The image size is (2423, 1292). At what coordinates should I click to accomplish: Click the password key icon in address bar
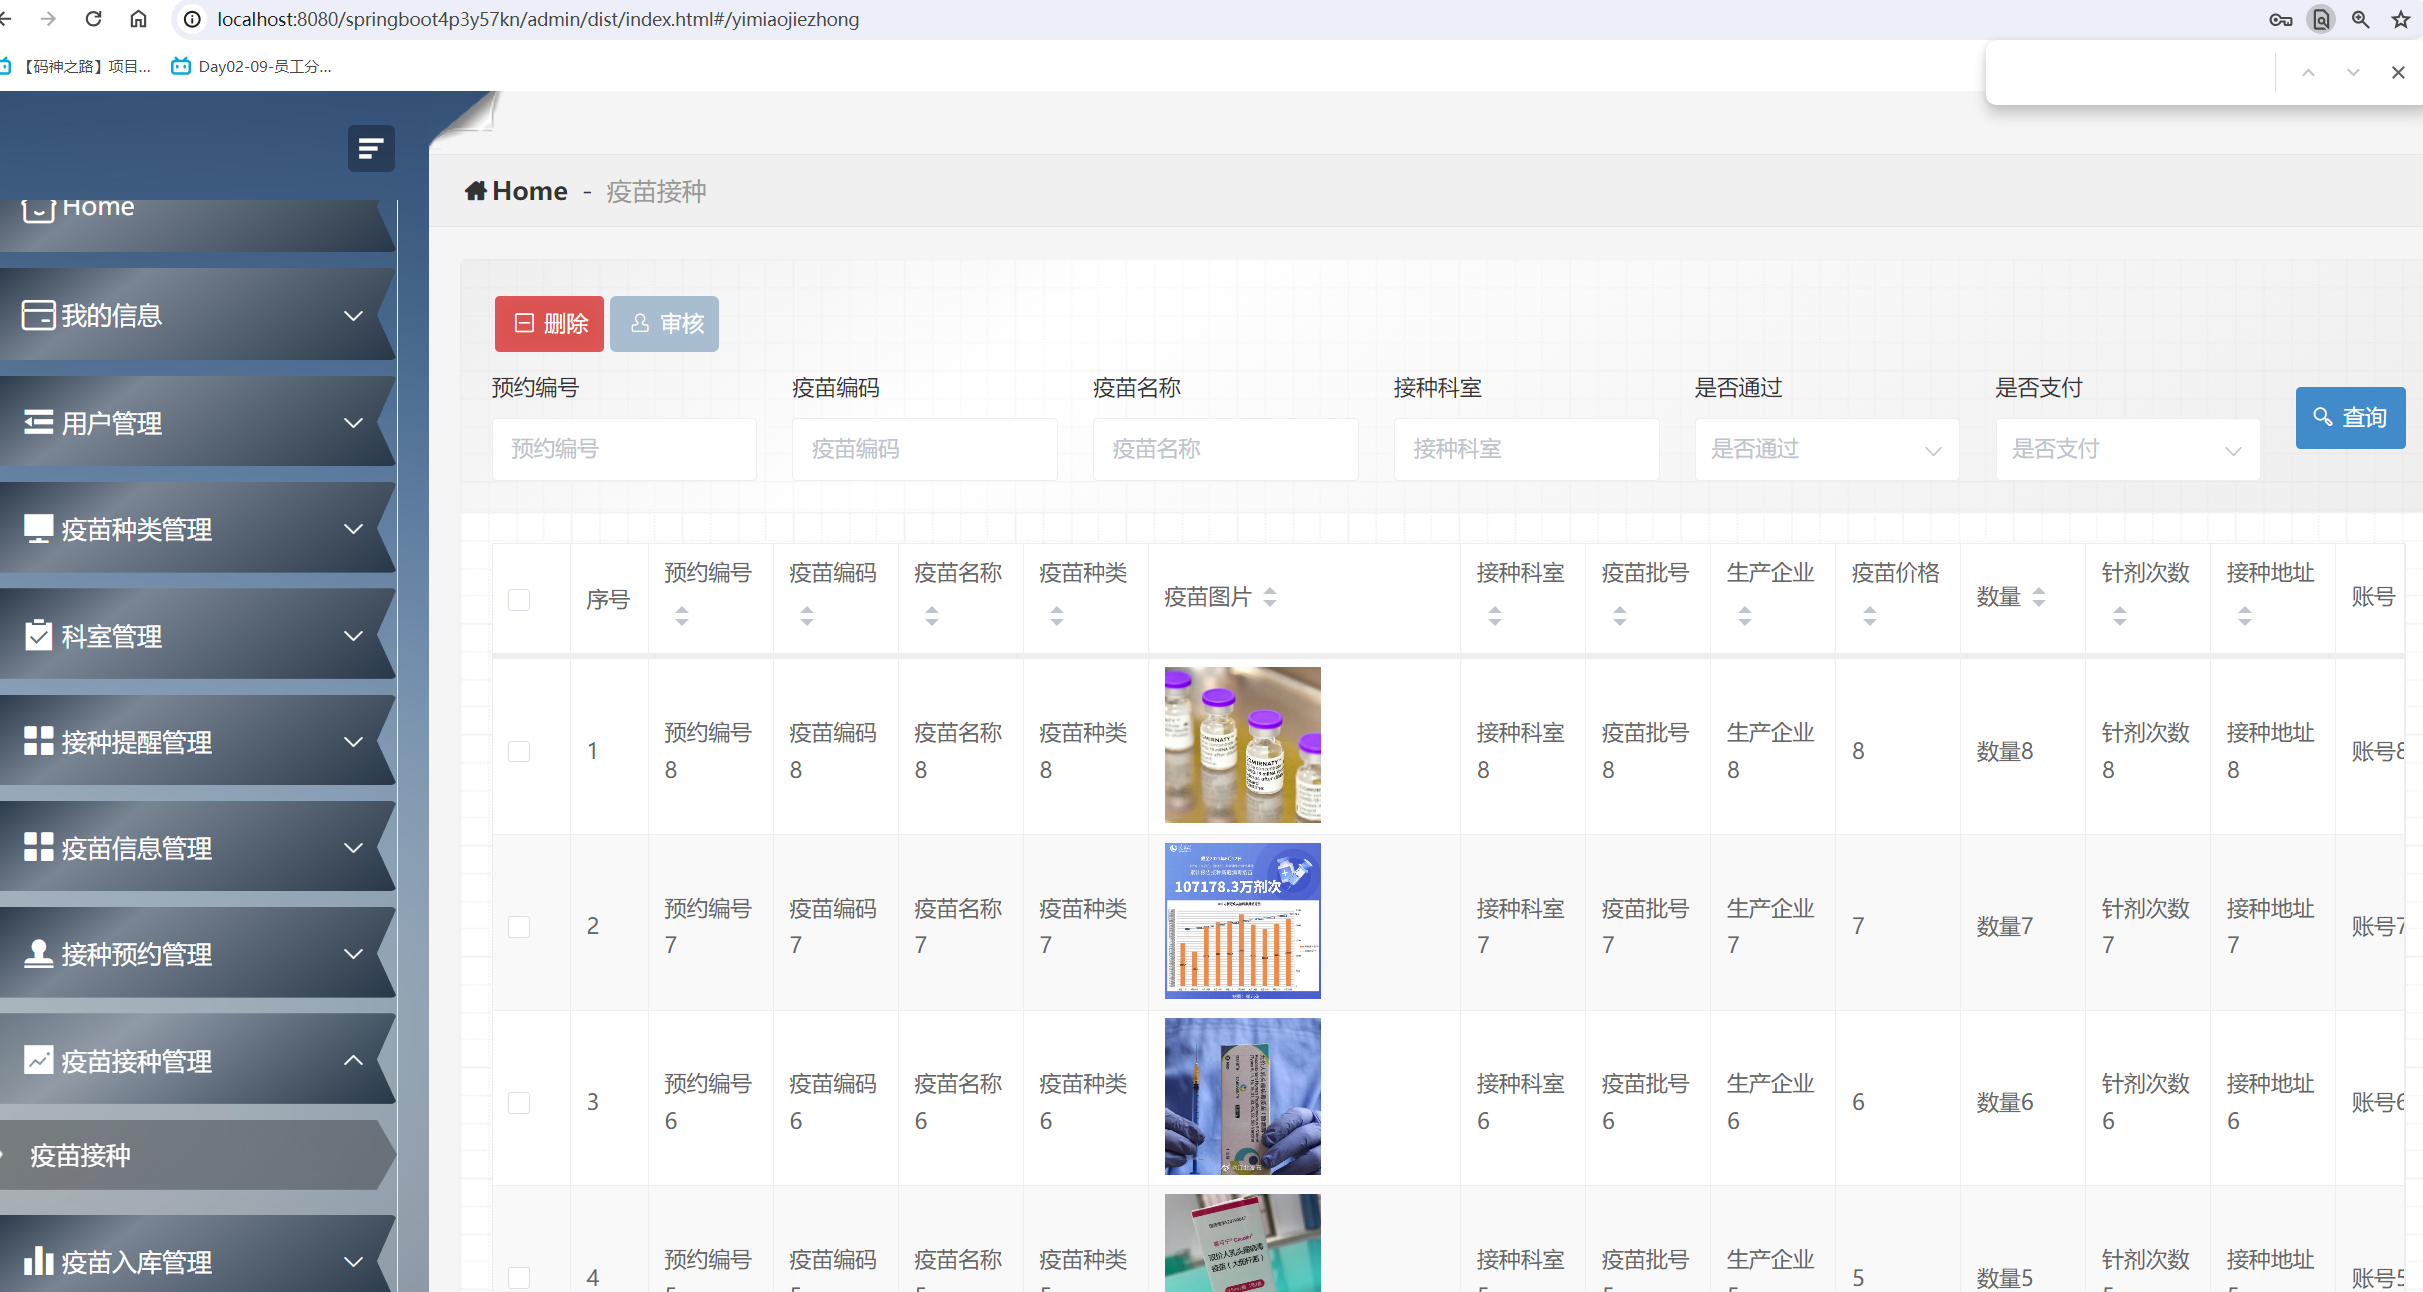pyautogui.click(x=2280, y=19)
